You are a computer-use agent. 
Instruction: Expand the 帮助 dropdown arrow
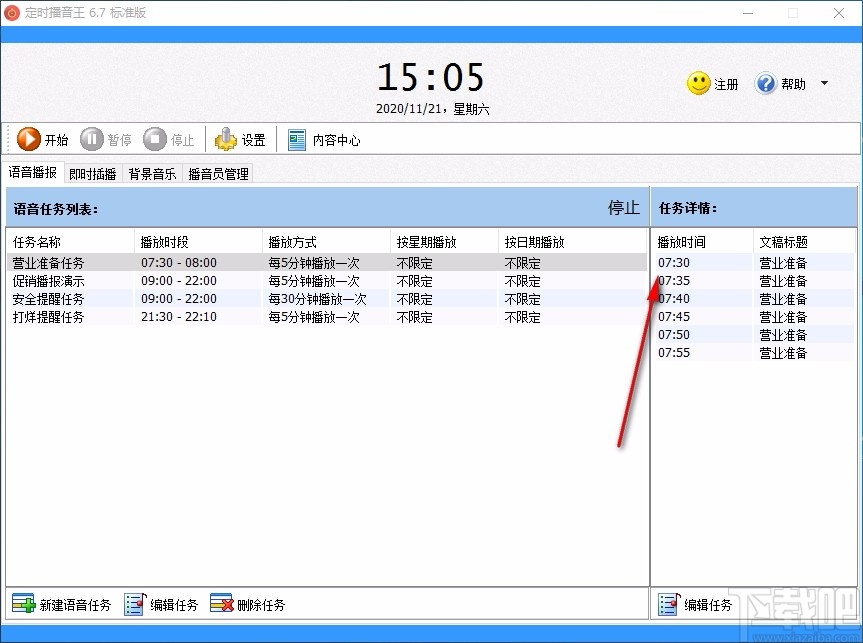pos(823,84)
